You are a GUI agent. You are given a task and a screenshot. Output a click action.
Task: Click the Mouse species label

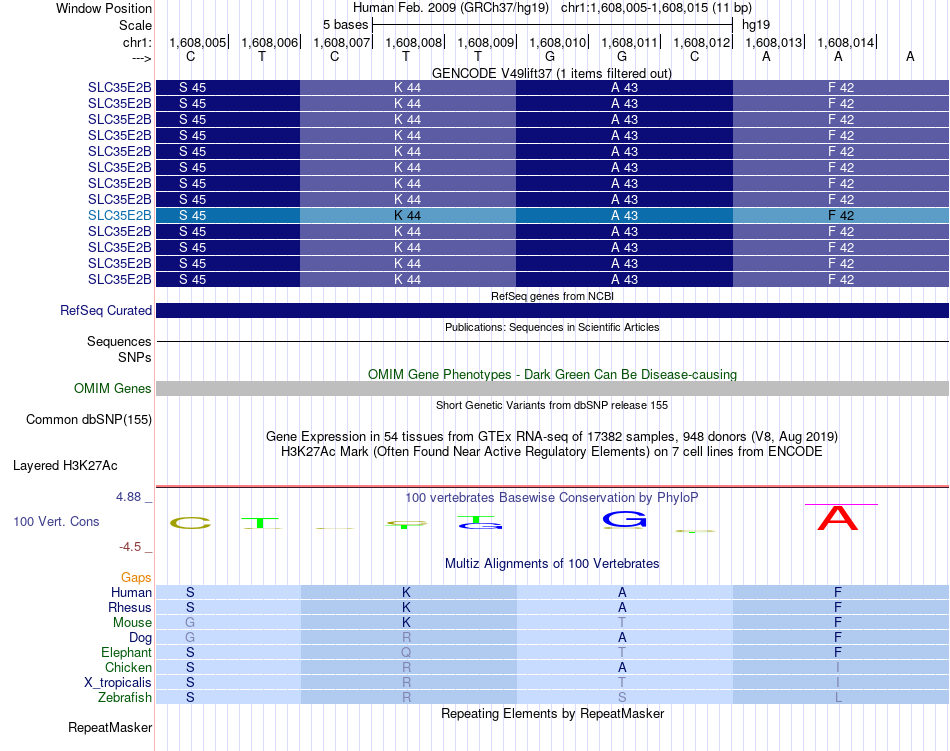(x=132, y=623)
